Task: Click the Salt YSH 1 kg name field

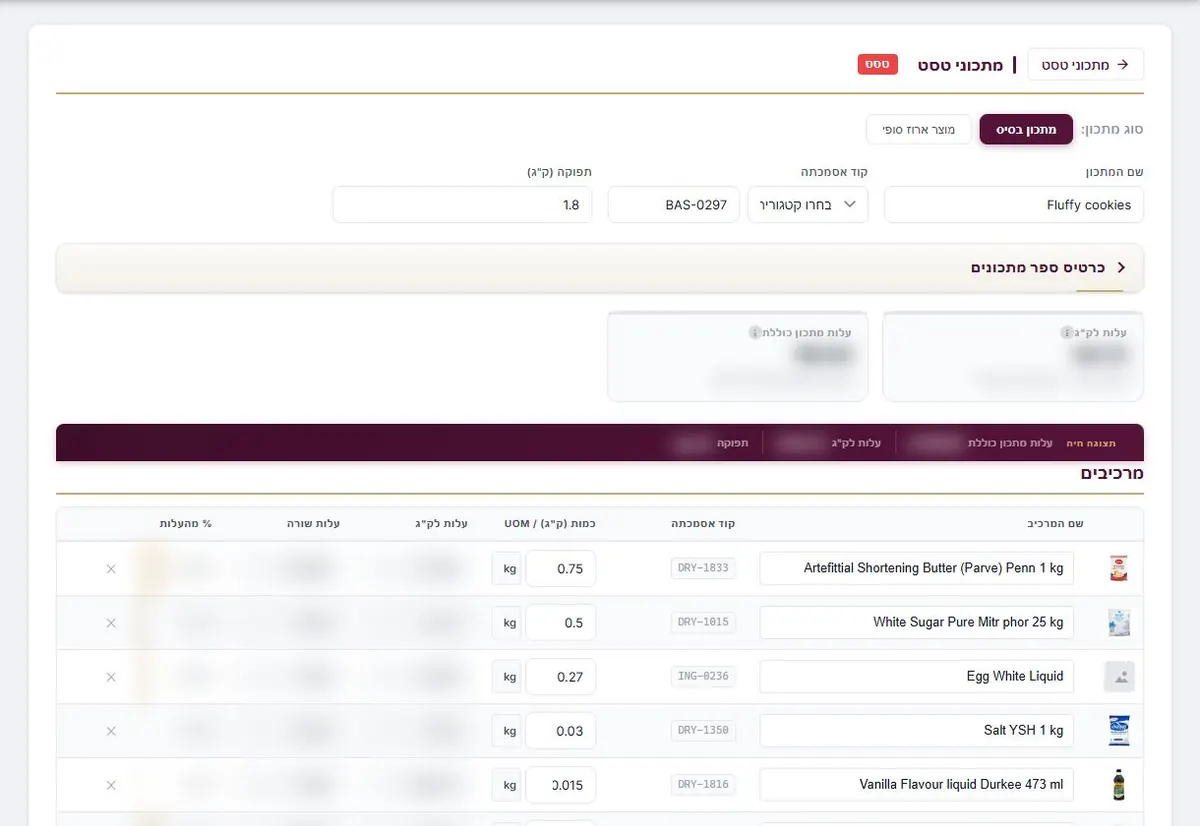Action: pyautogui.click(x=917, y=730)
